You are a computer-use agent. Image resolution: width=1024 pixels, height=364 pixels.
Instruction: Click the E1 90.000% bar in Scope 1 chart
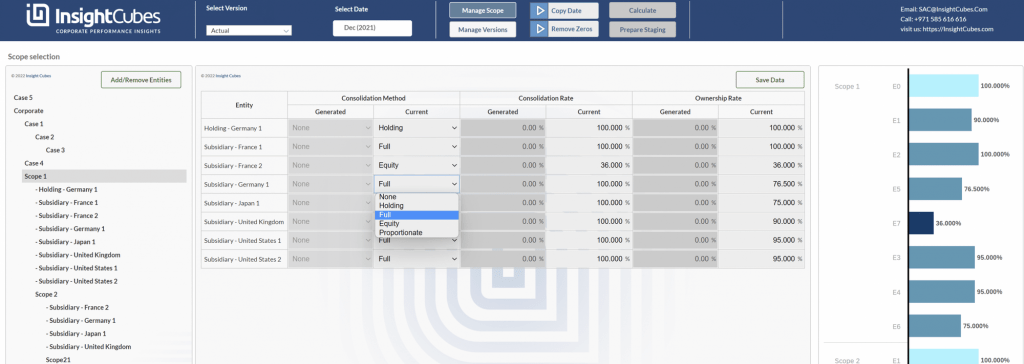pos(940,120)
